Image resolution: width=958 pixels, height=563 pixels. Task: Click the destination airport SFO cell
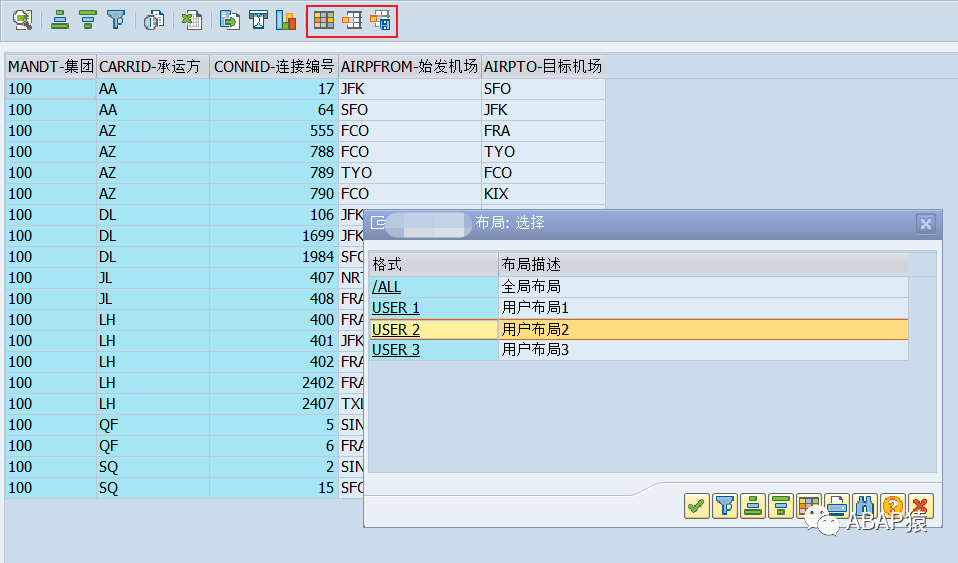[x=543, y=89]
